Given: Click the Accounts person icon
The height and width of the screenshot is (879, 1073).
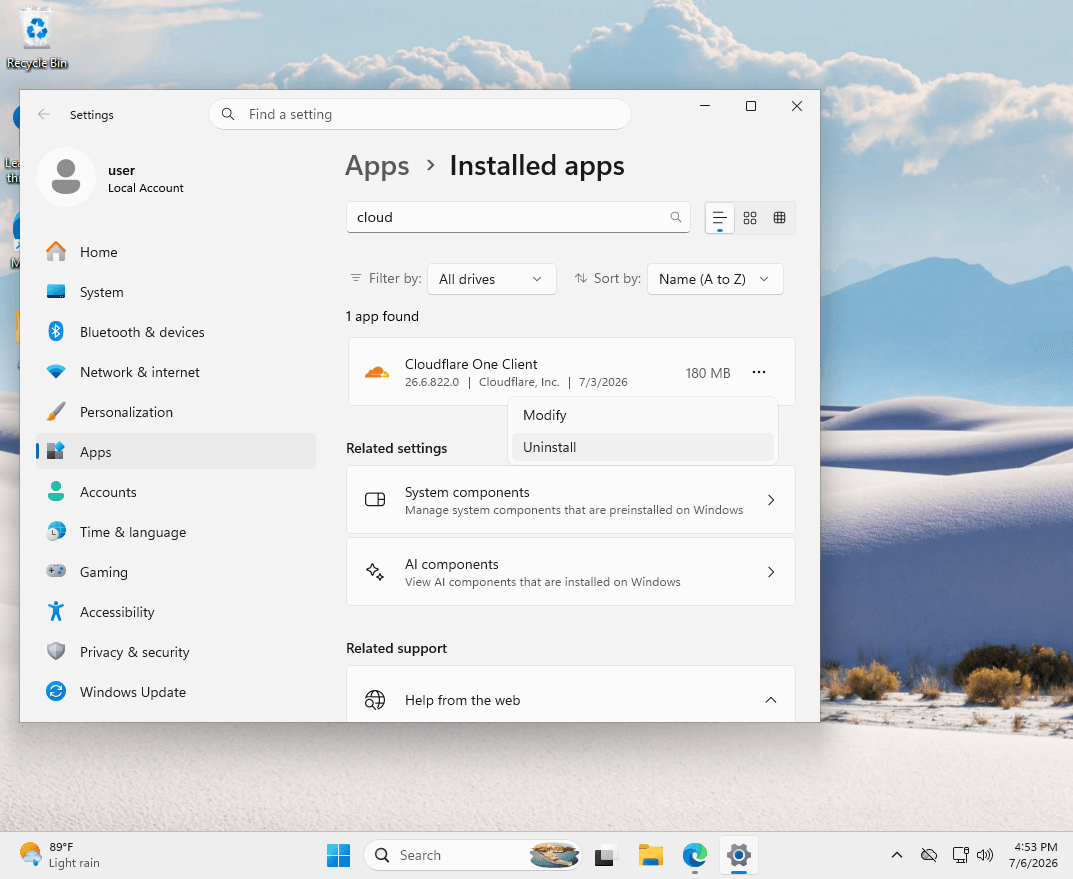Looking at the screenshot, I should 56,491.
